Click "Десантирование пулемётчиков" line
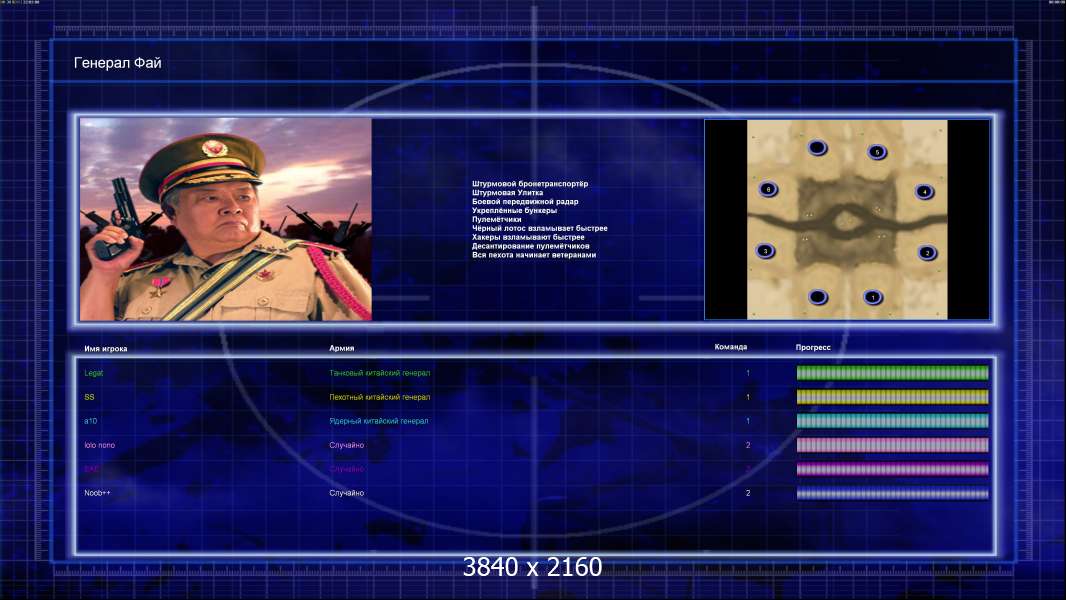1066x600 pixels. click(x=530, y=246)
